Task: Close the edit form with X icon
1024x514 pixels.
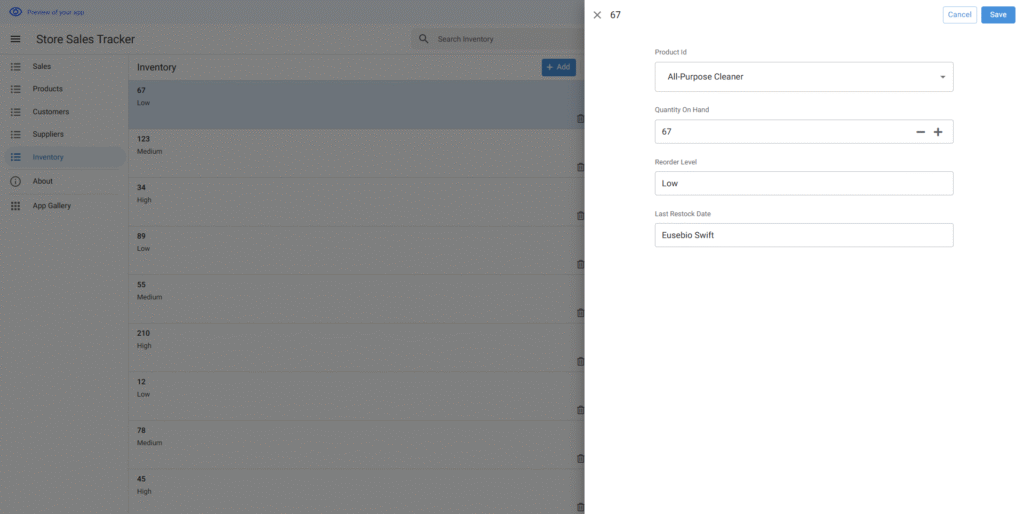Action: click(597, 15)
